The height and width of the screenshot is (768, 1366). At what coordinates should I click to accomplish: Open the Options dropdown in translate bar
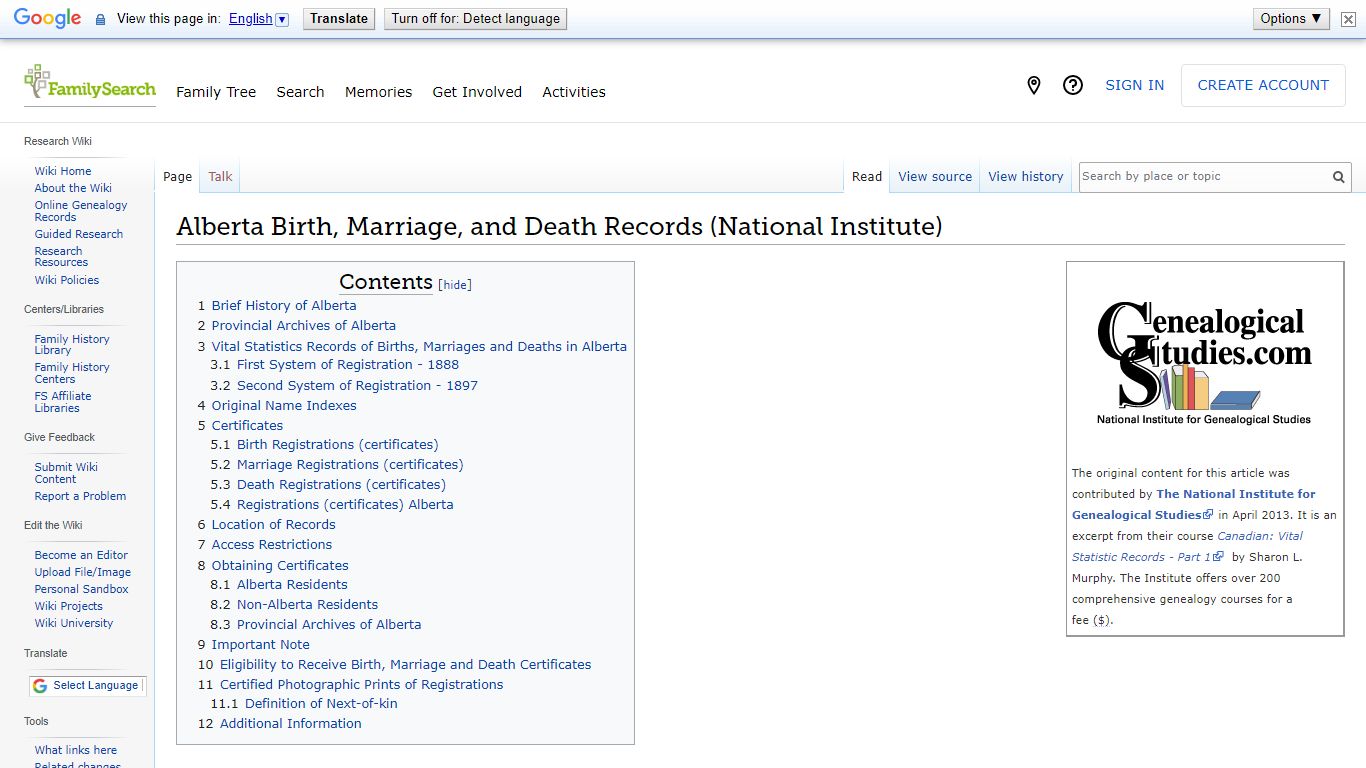click(1291, 19)
